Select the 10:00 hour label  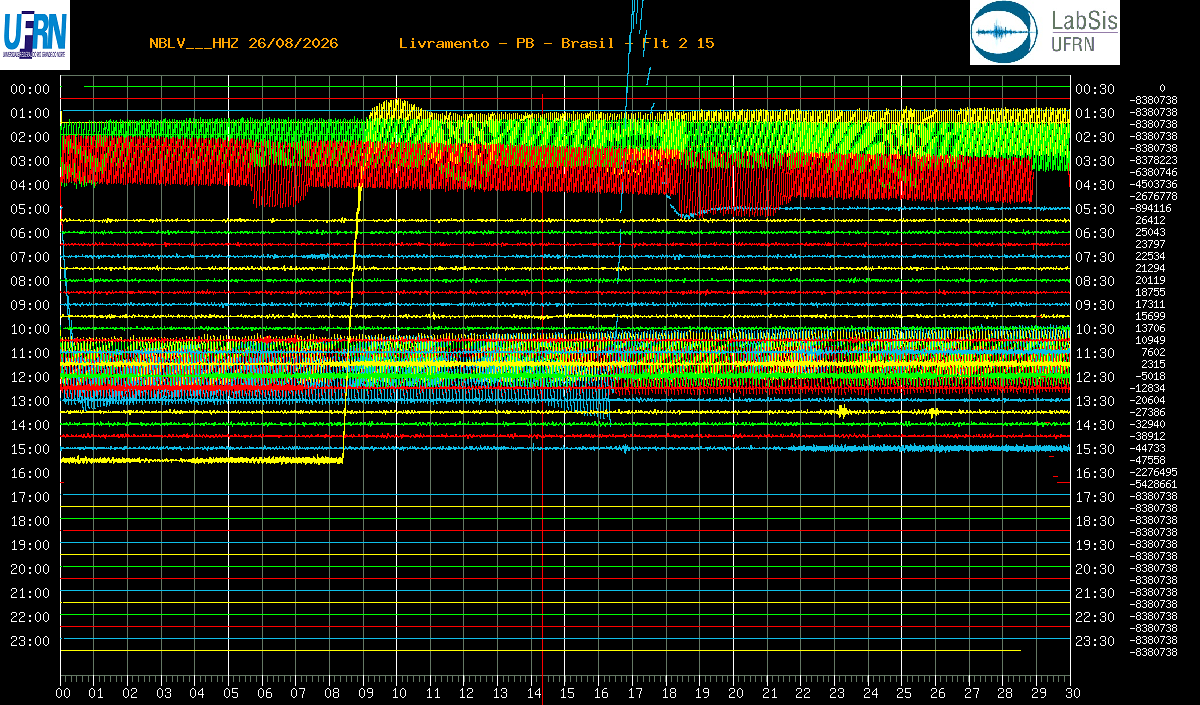[30, 329]
